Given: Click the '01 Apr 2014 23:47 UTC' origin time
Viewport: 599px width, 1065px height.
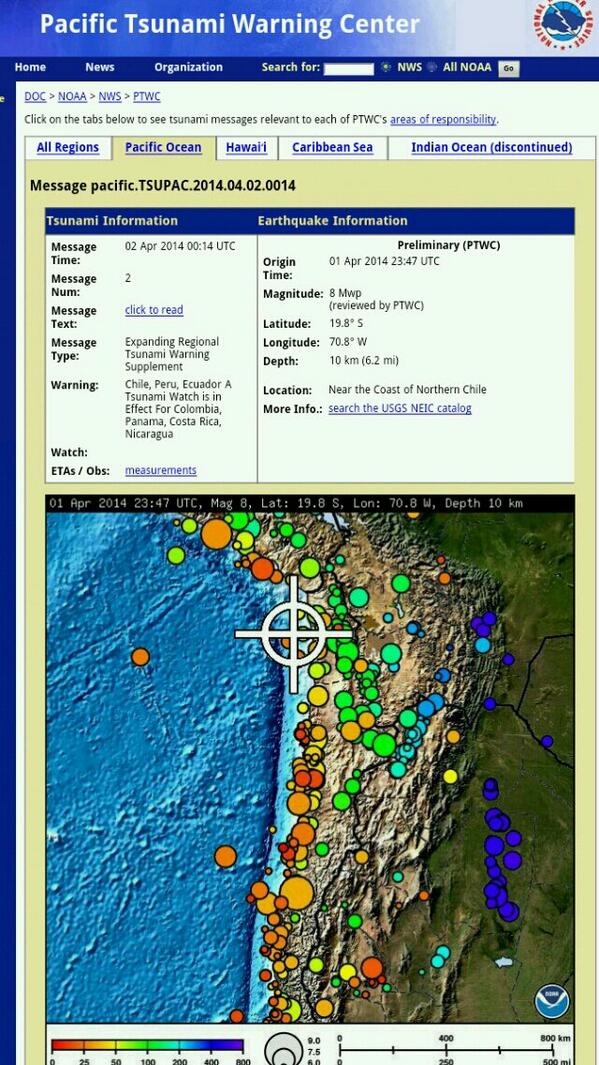Looking at the screenshot, I should click(x=384, y=261).
